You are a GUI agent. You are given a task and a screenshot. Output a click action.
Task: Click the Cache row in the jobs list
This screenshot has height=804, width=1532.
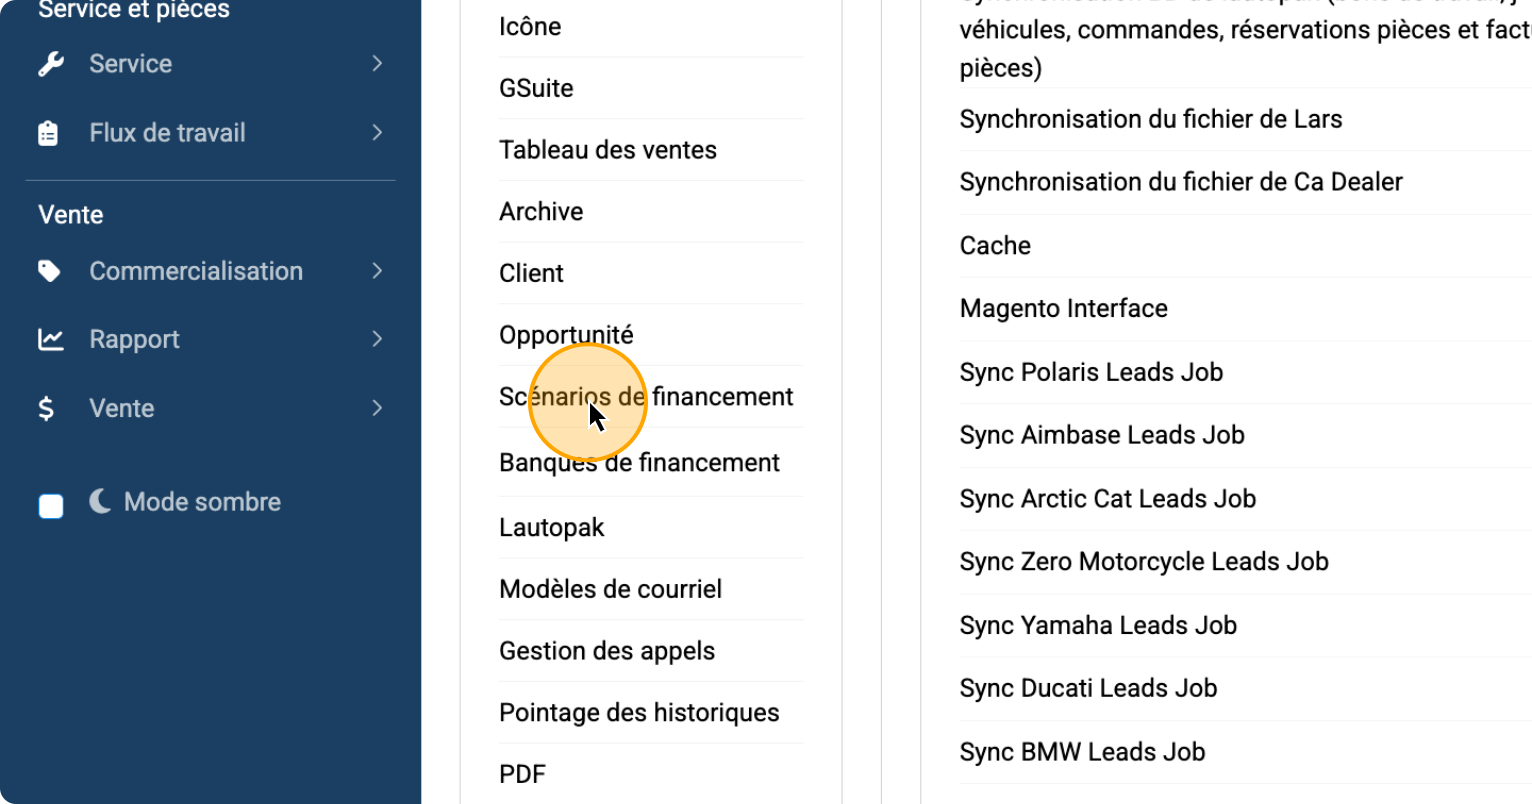click(x=995, y=245)
